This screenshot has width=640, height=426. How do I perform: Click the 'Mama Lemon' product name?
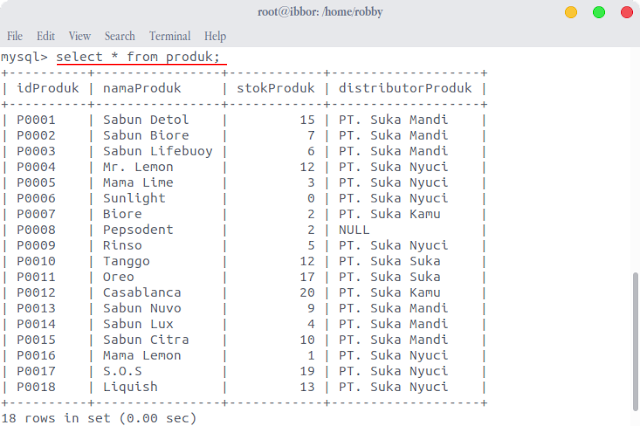(142, 355)
